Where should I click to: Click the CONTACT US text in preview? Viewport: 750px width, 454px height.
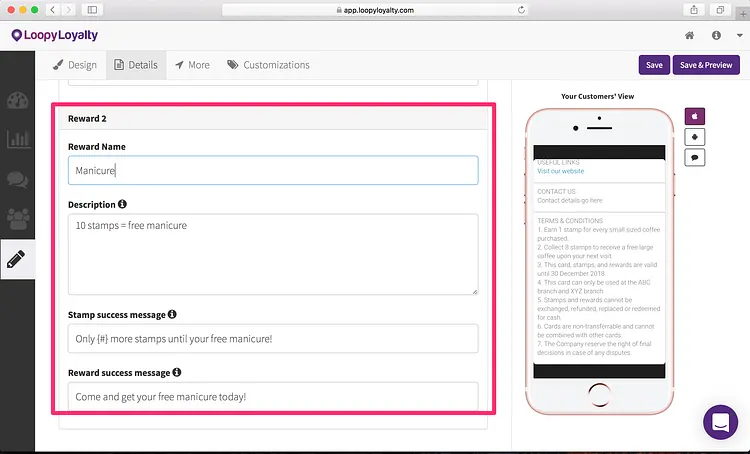point(556,191)
